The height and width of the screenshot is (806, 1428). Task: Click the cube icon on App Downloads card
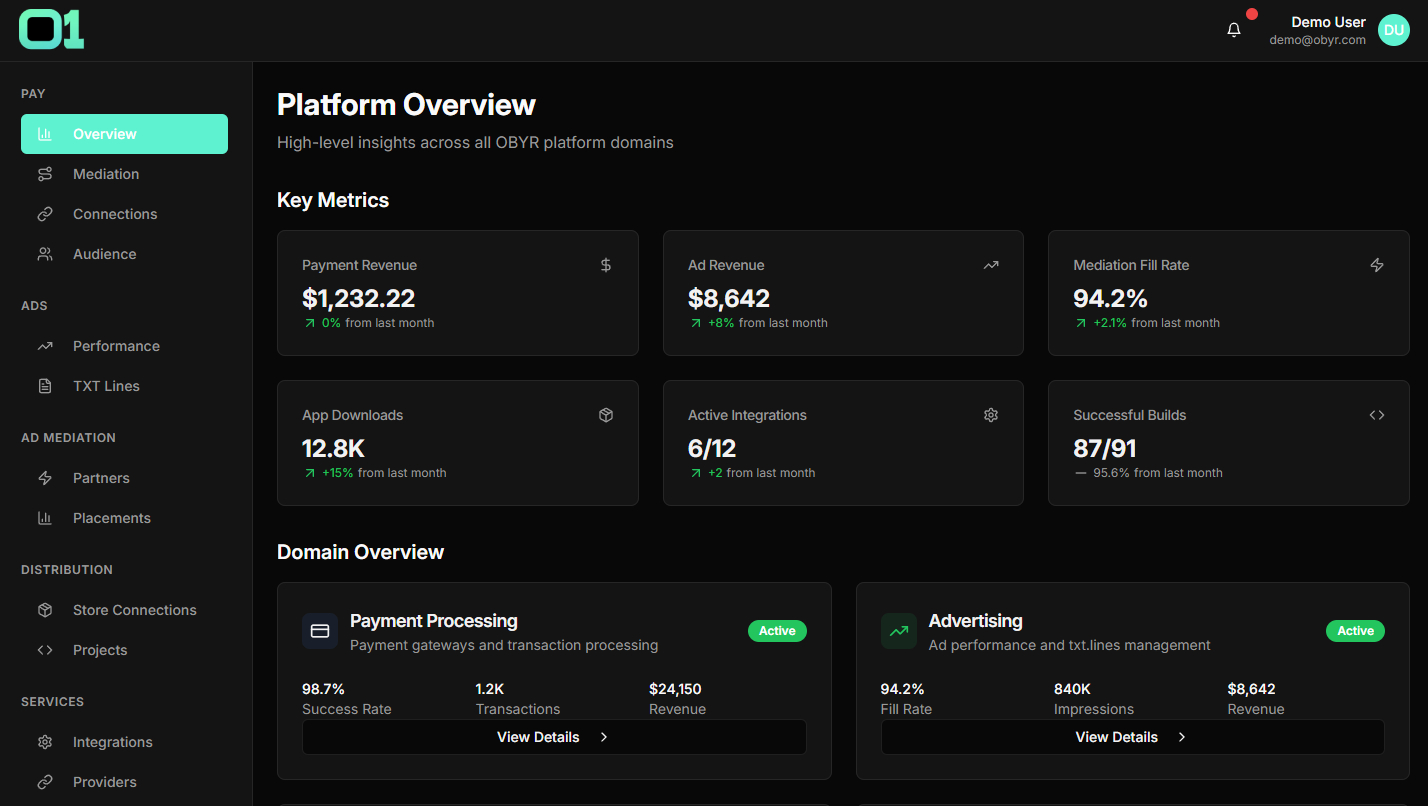tap(606, 415)
